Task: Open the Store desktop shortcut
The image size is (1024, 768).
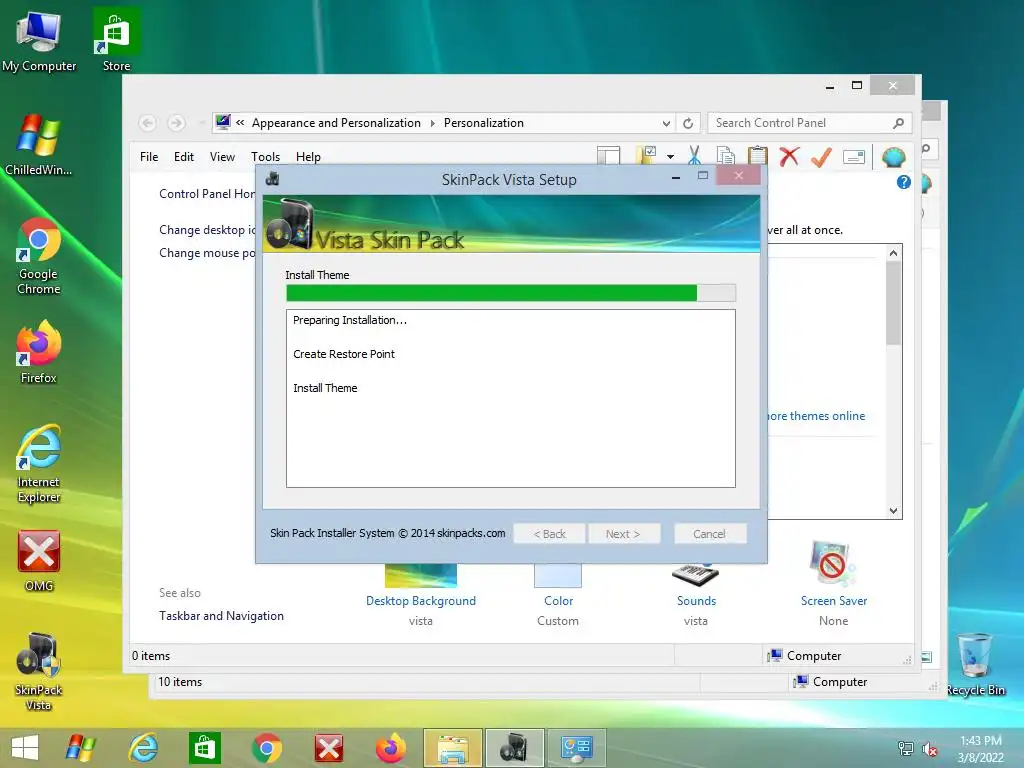Action: coord(116,40)
